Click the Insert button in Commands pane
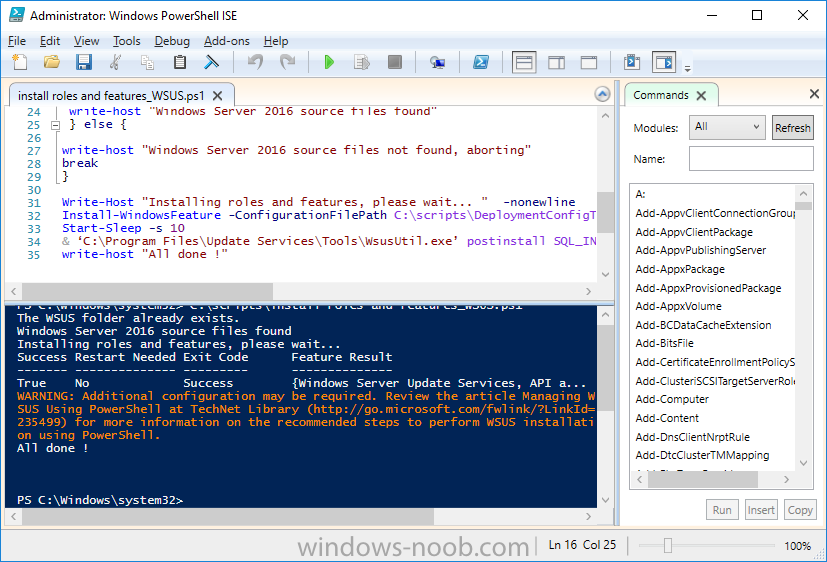Viewport: 827px width, 562px height. (x=761, y=510)
